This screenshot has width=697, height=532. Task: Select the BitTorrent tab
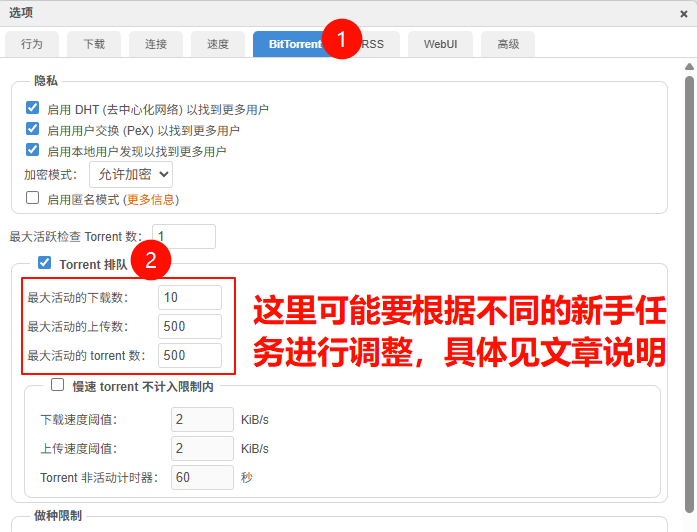pos(295,44)
